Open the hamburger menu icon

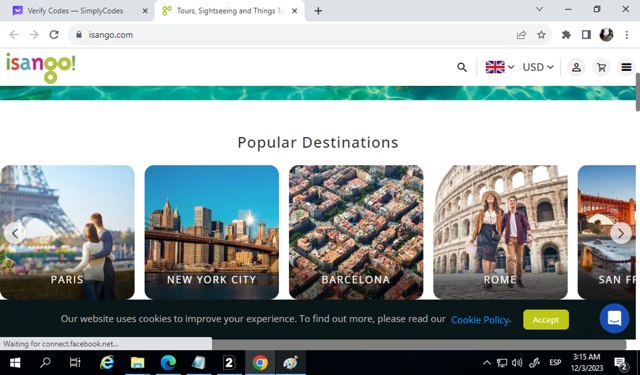point(627,67)
